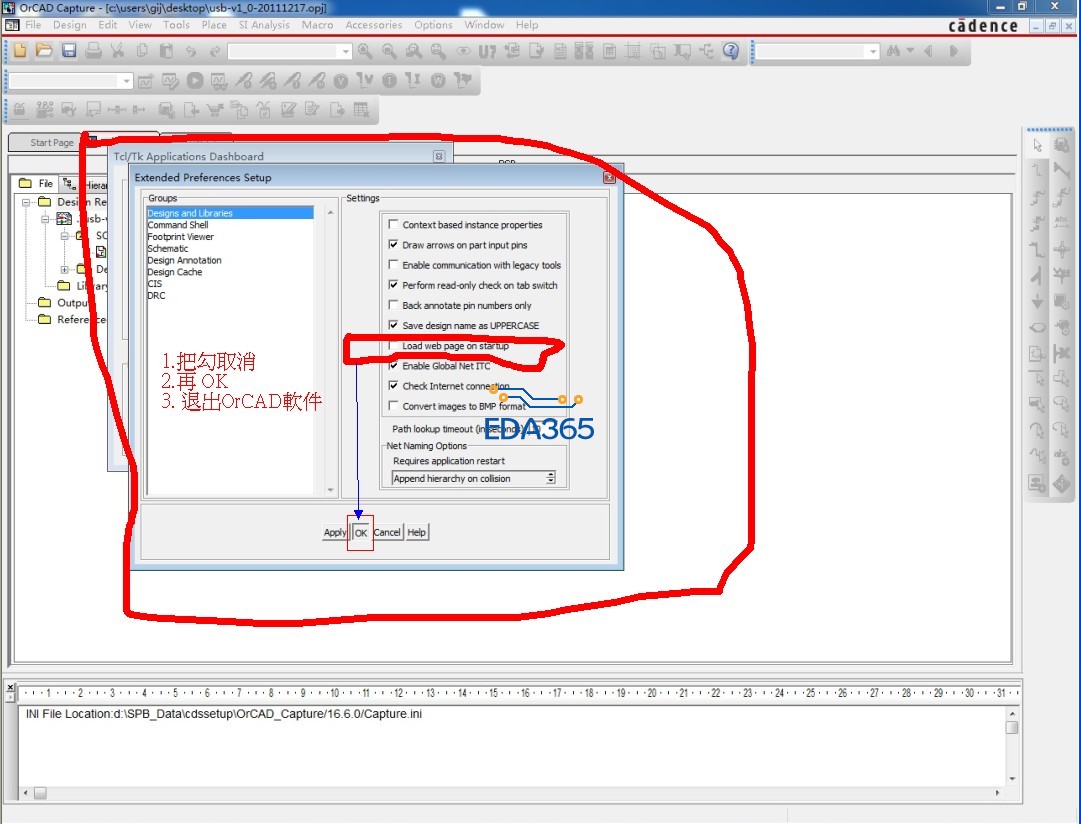Select Design Cache in Groups list
The image size is (1081, 824).
(174, 272)
